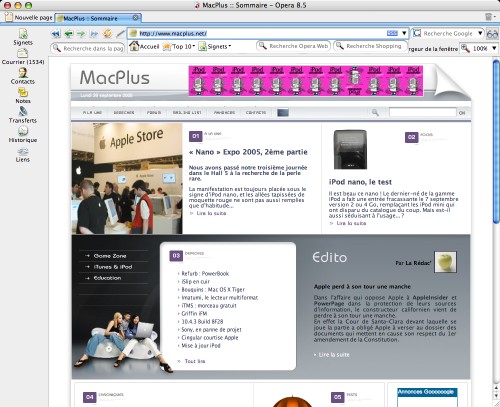Click the Nouvelle page button
500x407 pixels.
29,17
